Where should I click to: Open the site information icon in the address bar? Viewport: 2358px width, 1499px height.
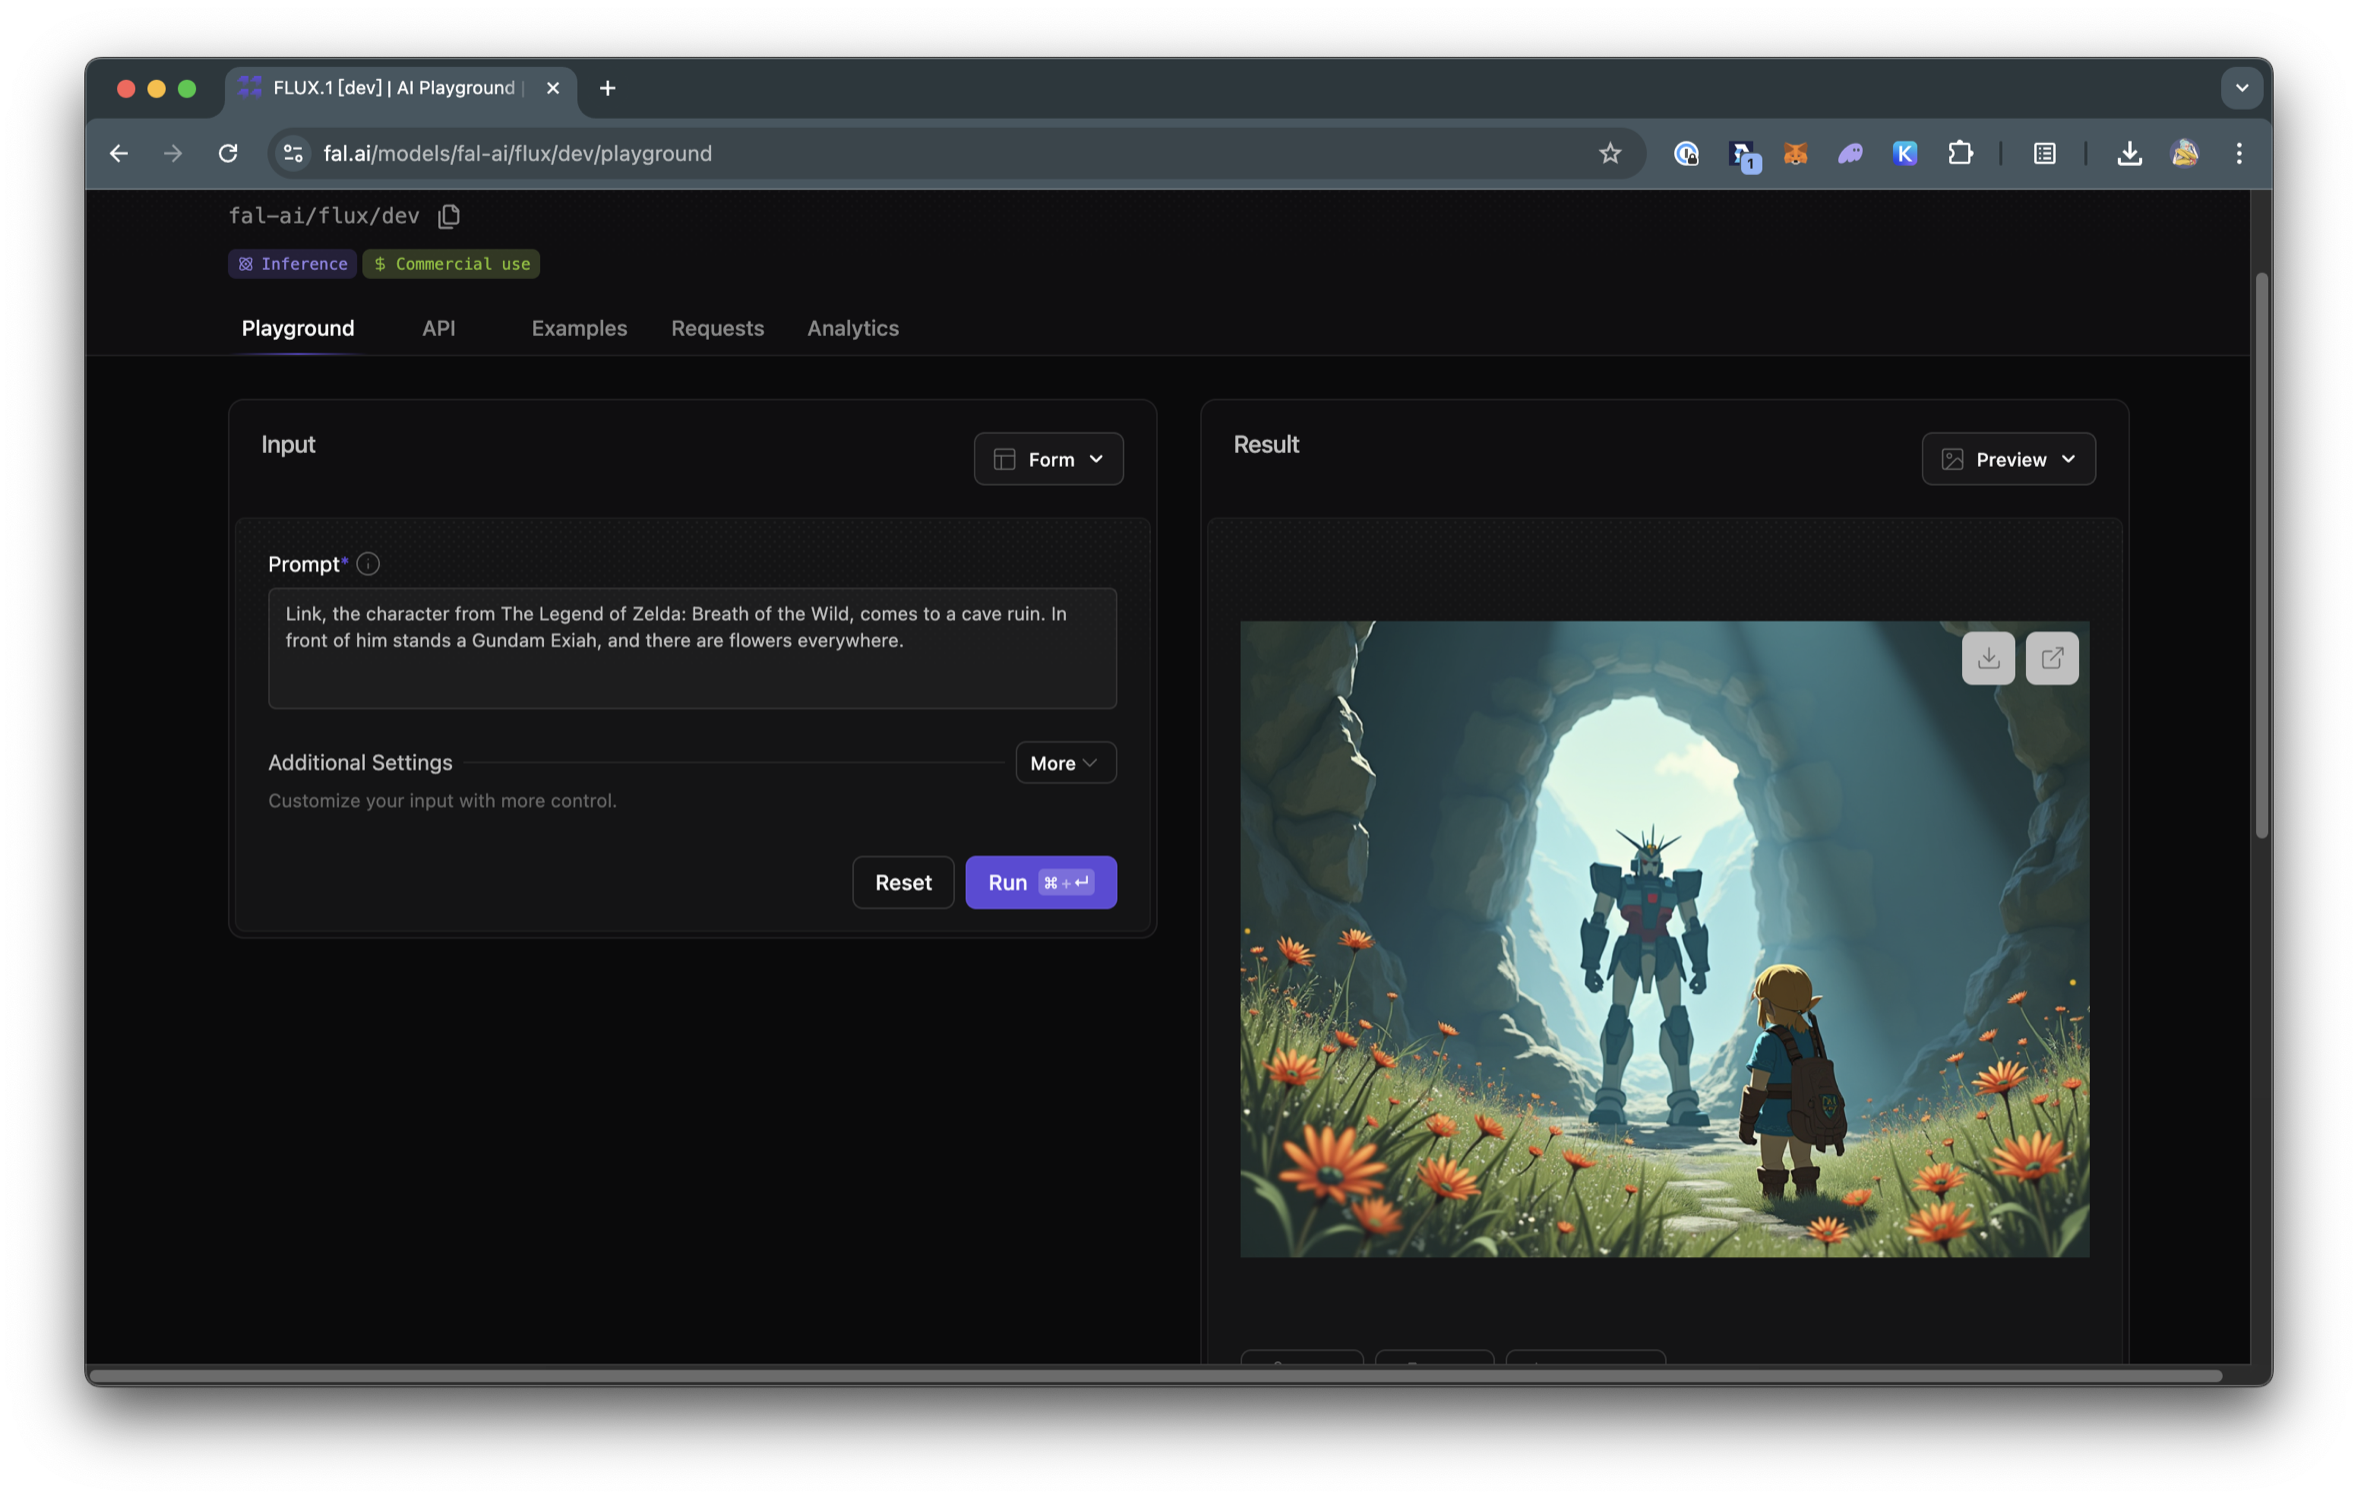[x=293, y=153]
